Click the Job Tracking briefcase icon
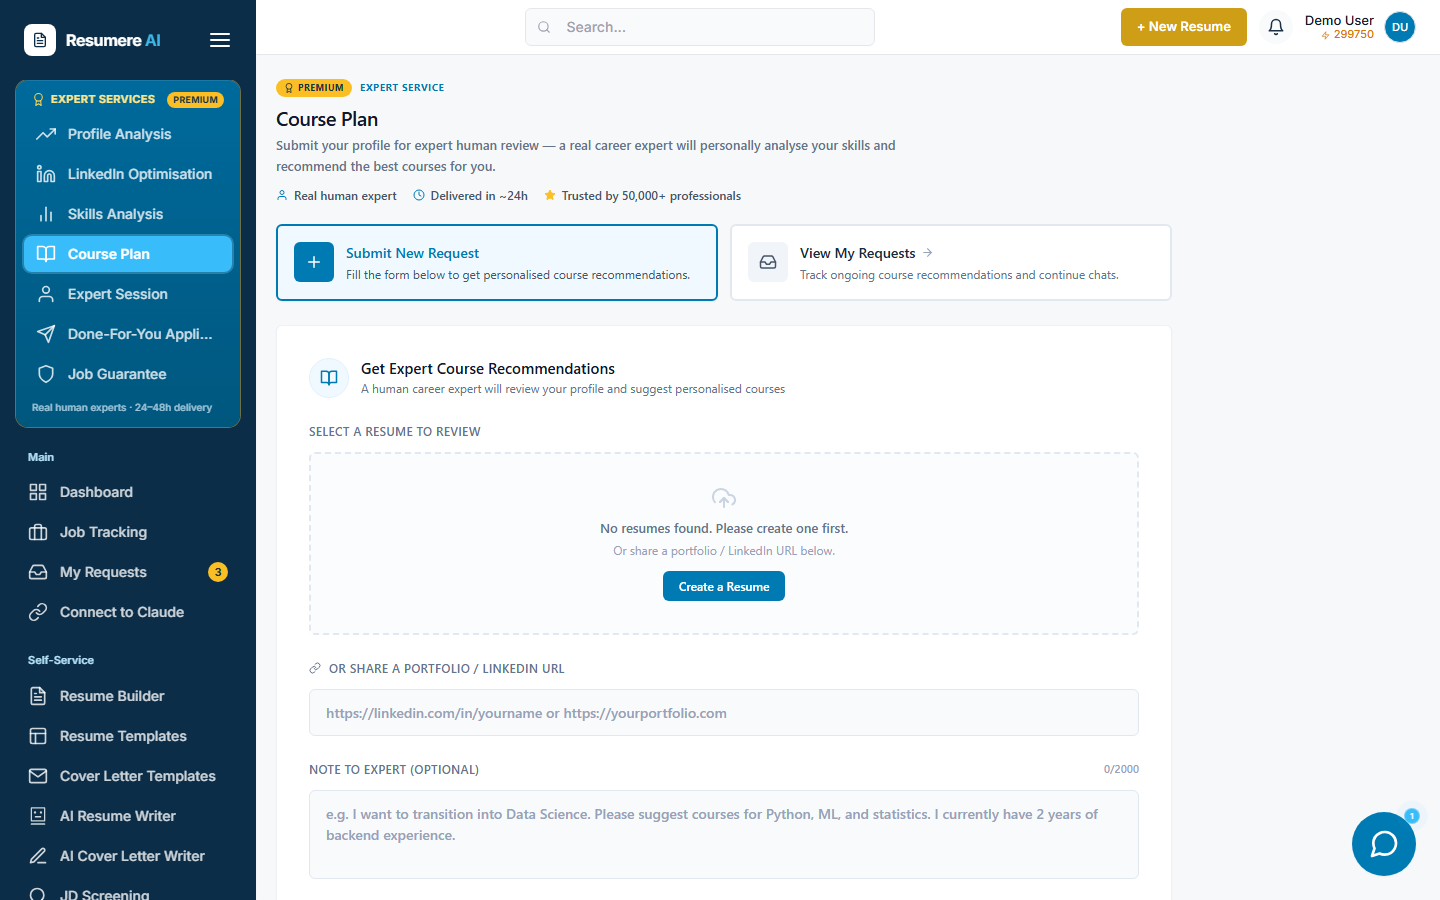This screenshot has width=1440, height=900. pyautogui.click(x=38, y=532)
